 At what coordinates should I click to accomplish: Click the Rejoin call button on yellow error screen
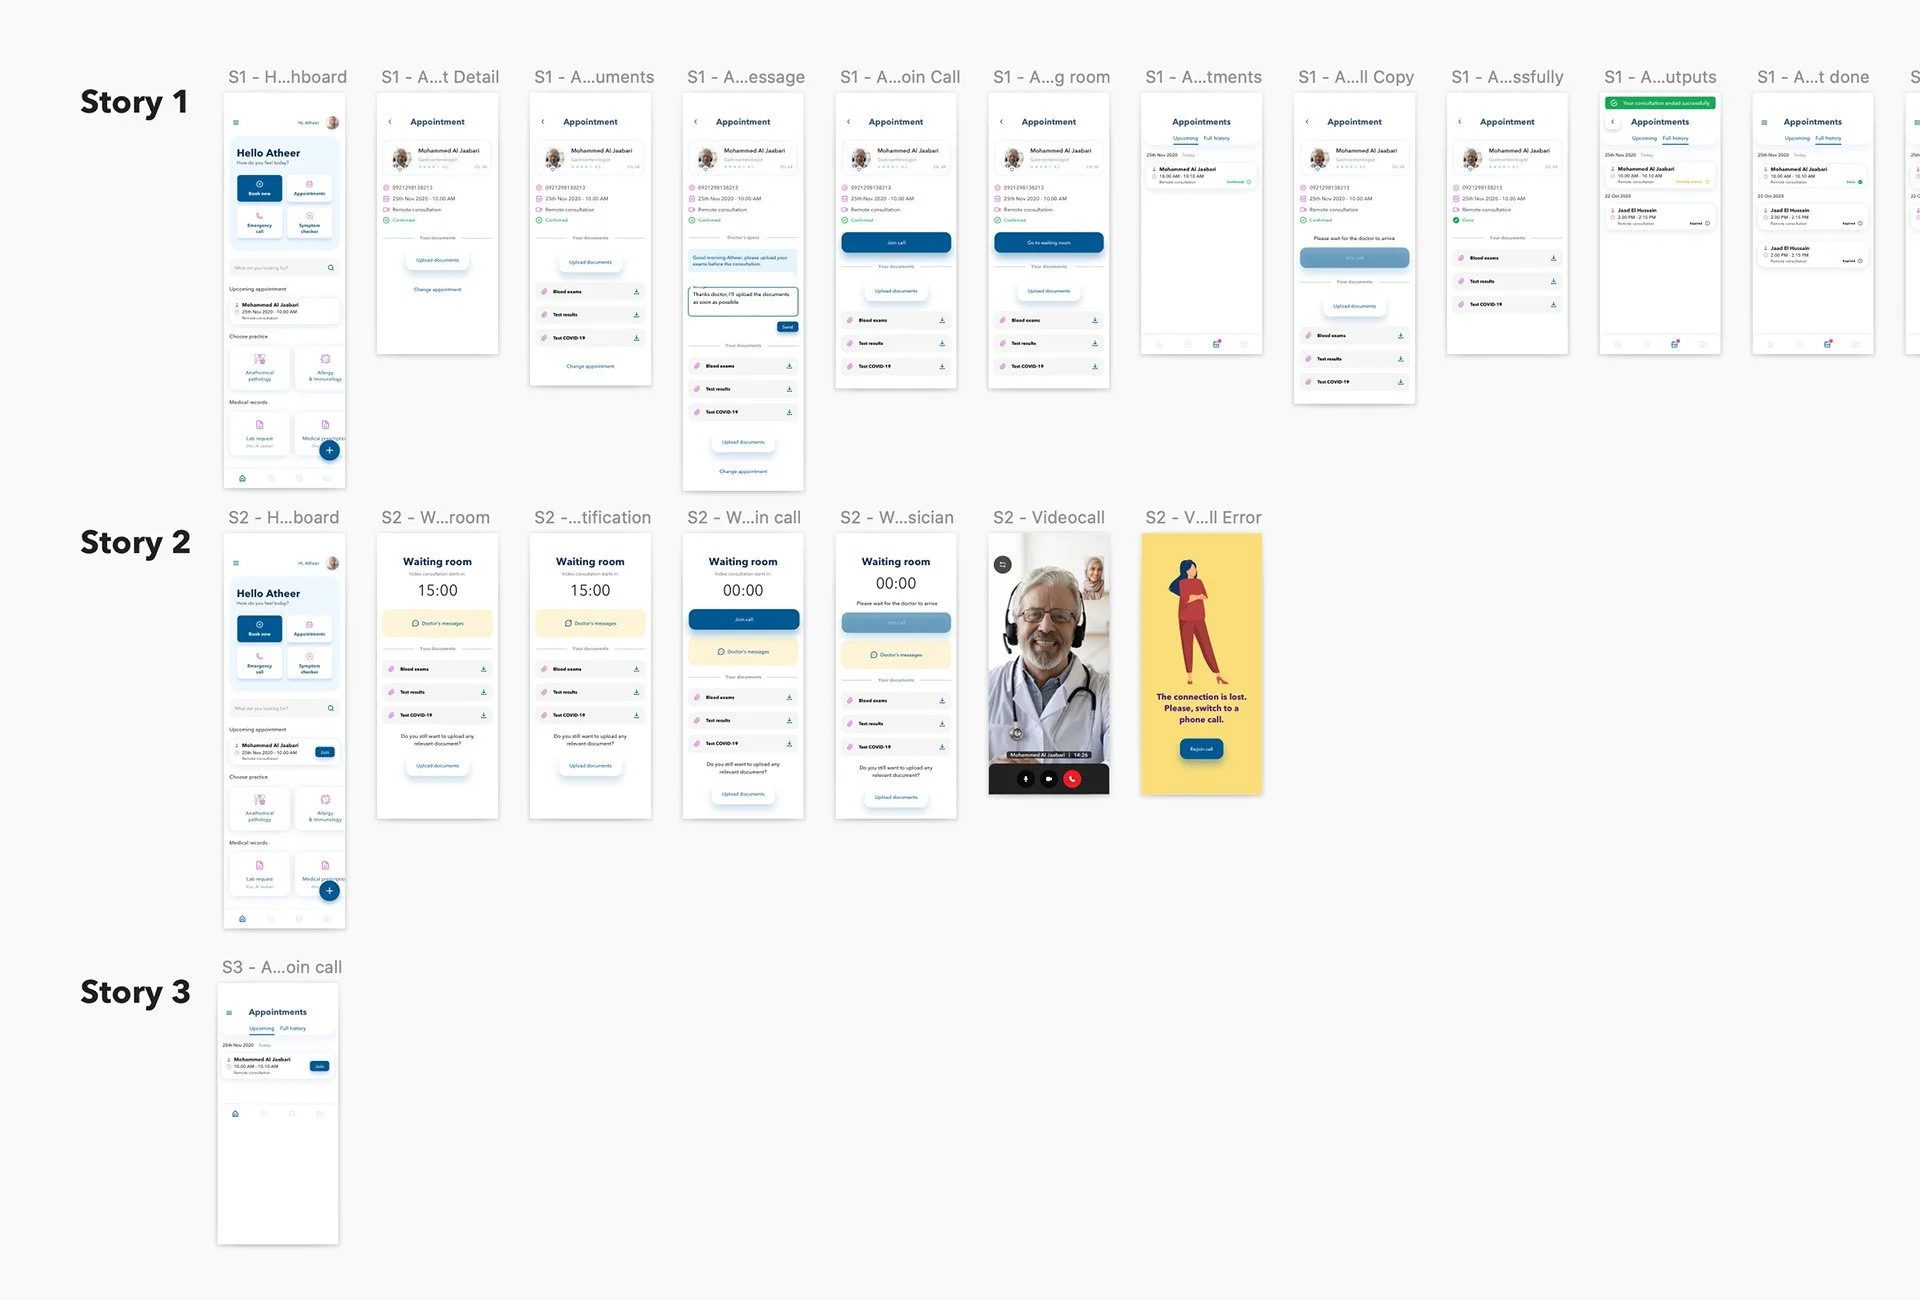coord(1201,749)
